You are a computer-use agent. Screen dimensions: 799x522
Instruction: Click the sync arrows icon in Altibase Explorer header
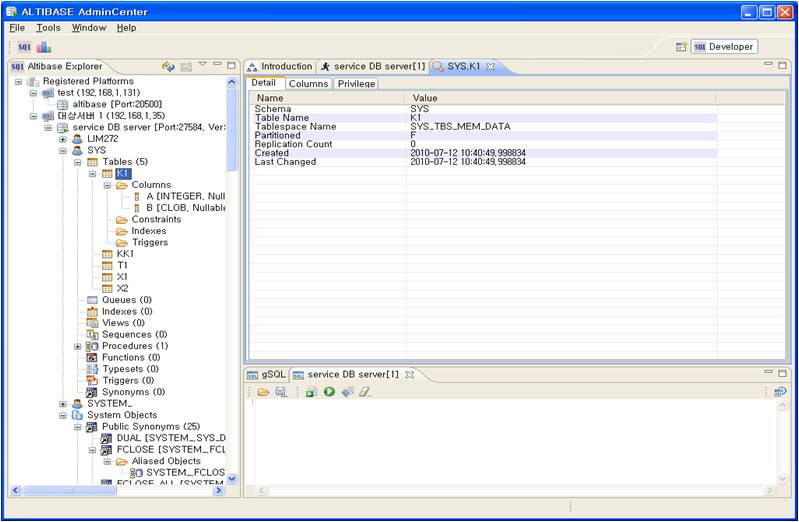click(168, 66)
